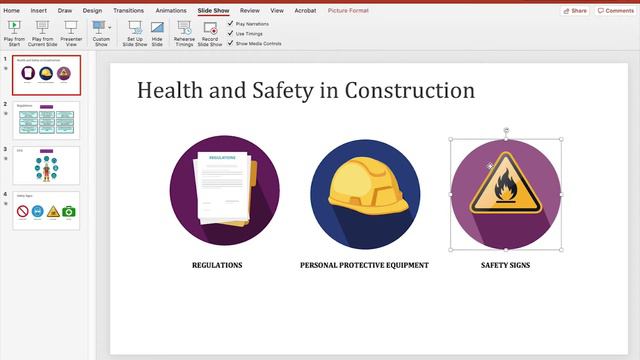Image resolution: width=640 pixels, height=360 pixels.
Task: Click the fire warning sign picture
Action: (x=506, y=194)
